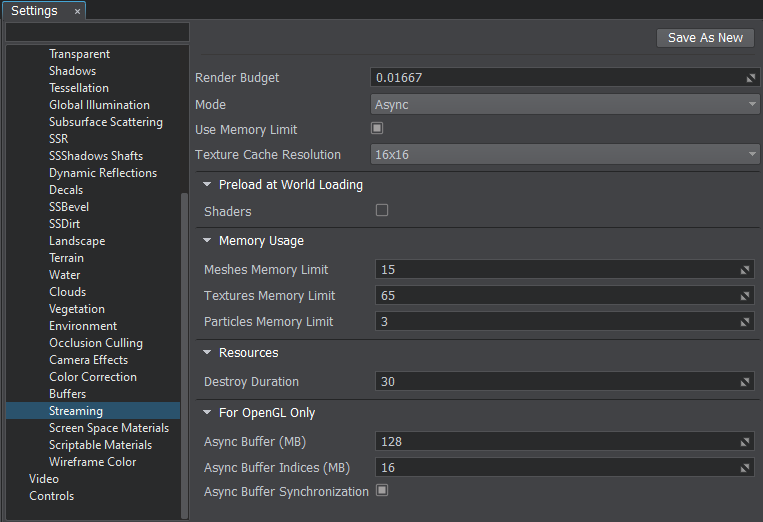Open Wireframe Color settings
The image size is (763, 522).
coord(92,462)
